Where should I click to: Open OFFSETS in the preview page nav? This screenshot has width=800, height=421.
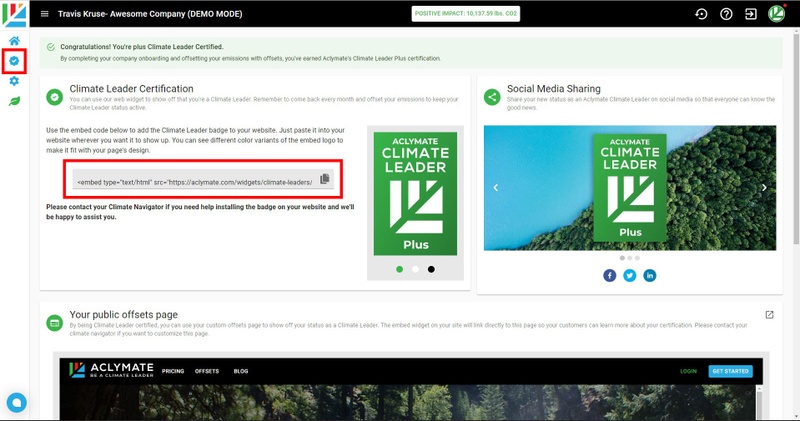point(207,371)
